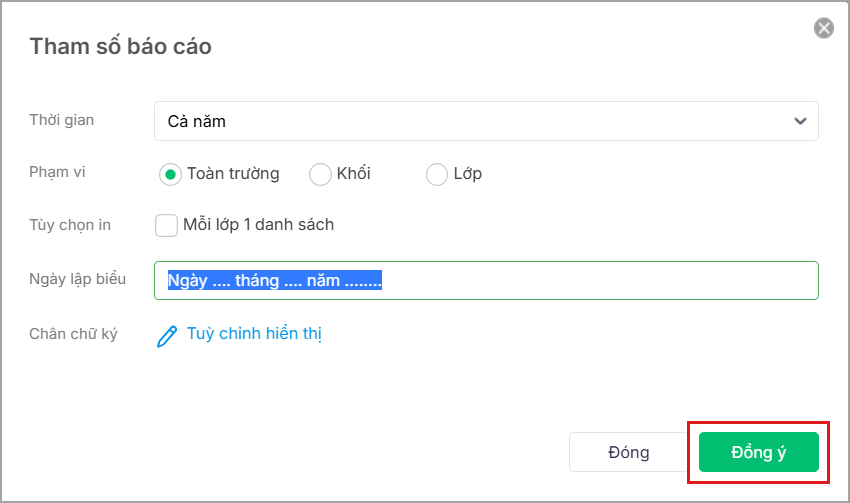Choose the Khối scope radio button
Image resolution: width=850 pixels, height=503 pixels.
pyautogui.click(x=320, y=174)
